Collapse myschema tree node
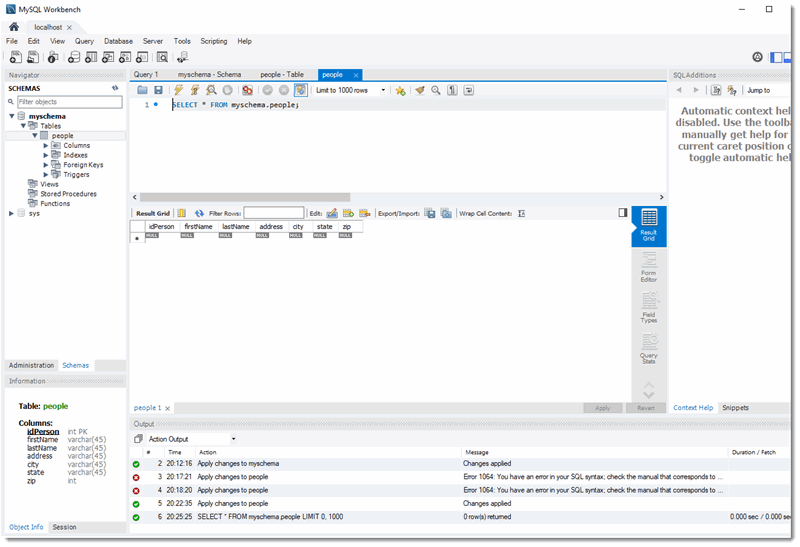The height and width of the screenshot is (547, 800). pyautogui.click(x=12, y=116)
